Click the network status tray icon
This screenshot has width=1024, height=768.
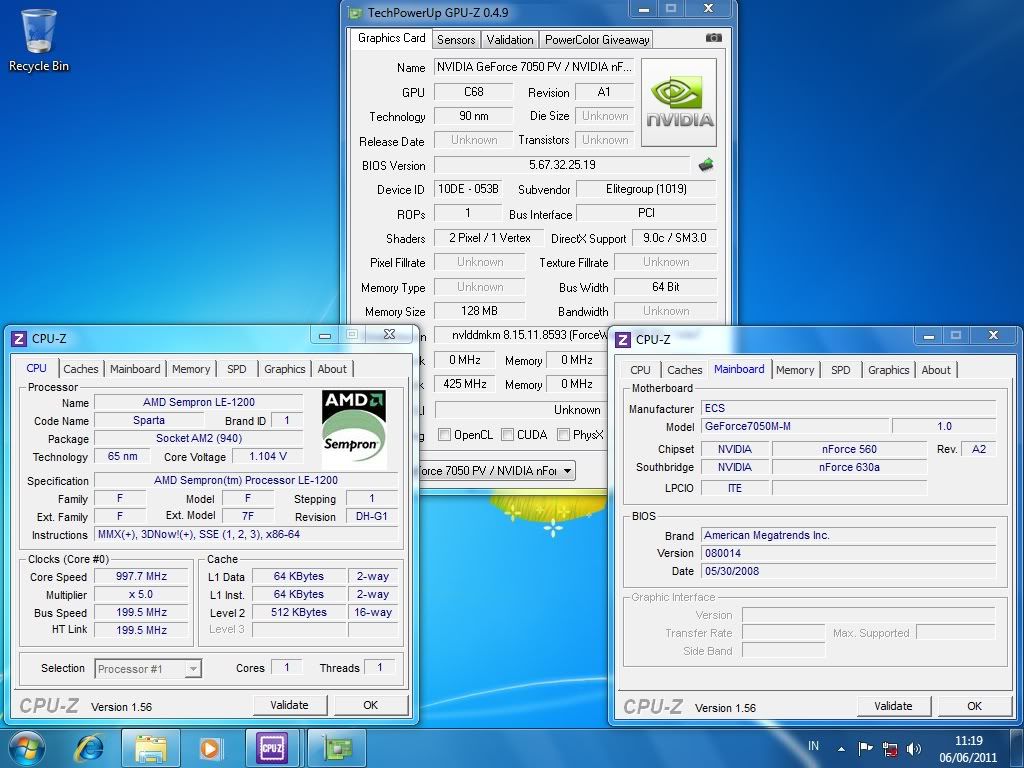889,748
